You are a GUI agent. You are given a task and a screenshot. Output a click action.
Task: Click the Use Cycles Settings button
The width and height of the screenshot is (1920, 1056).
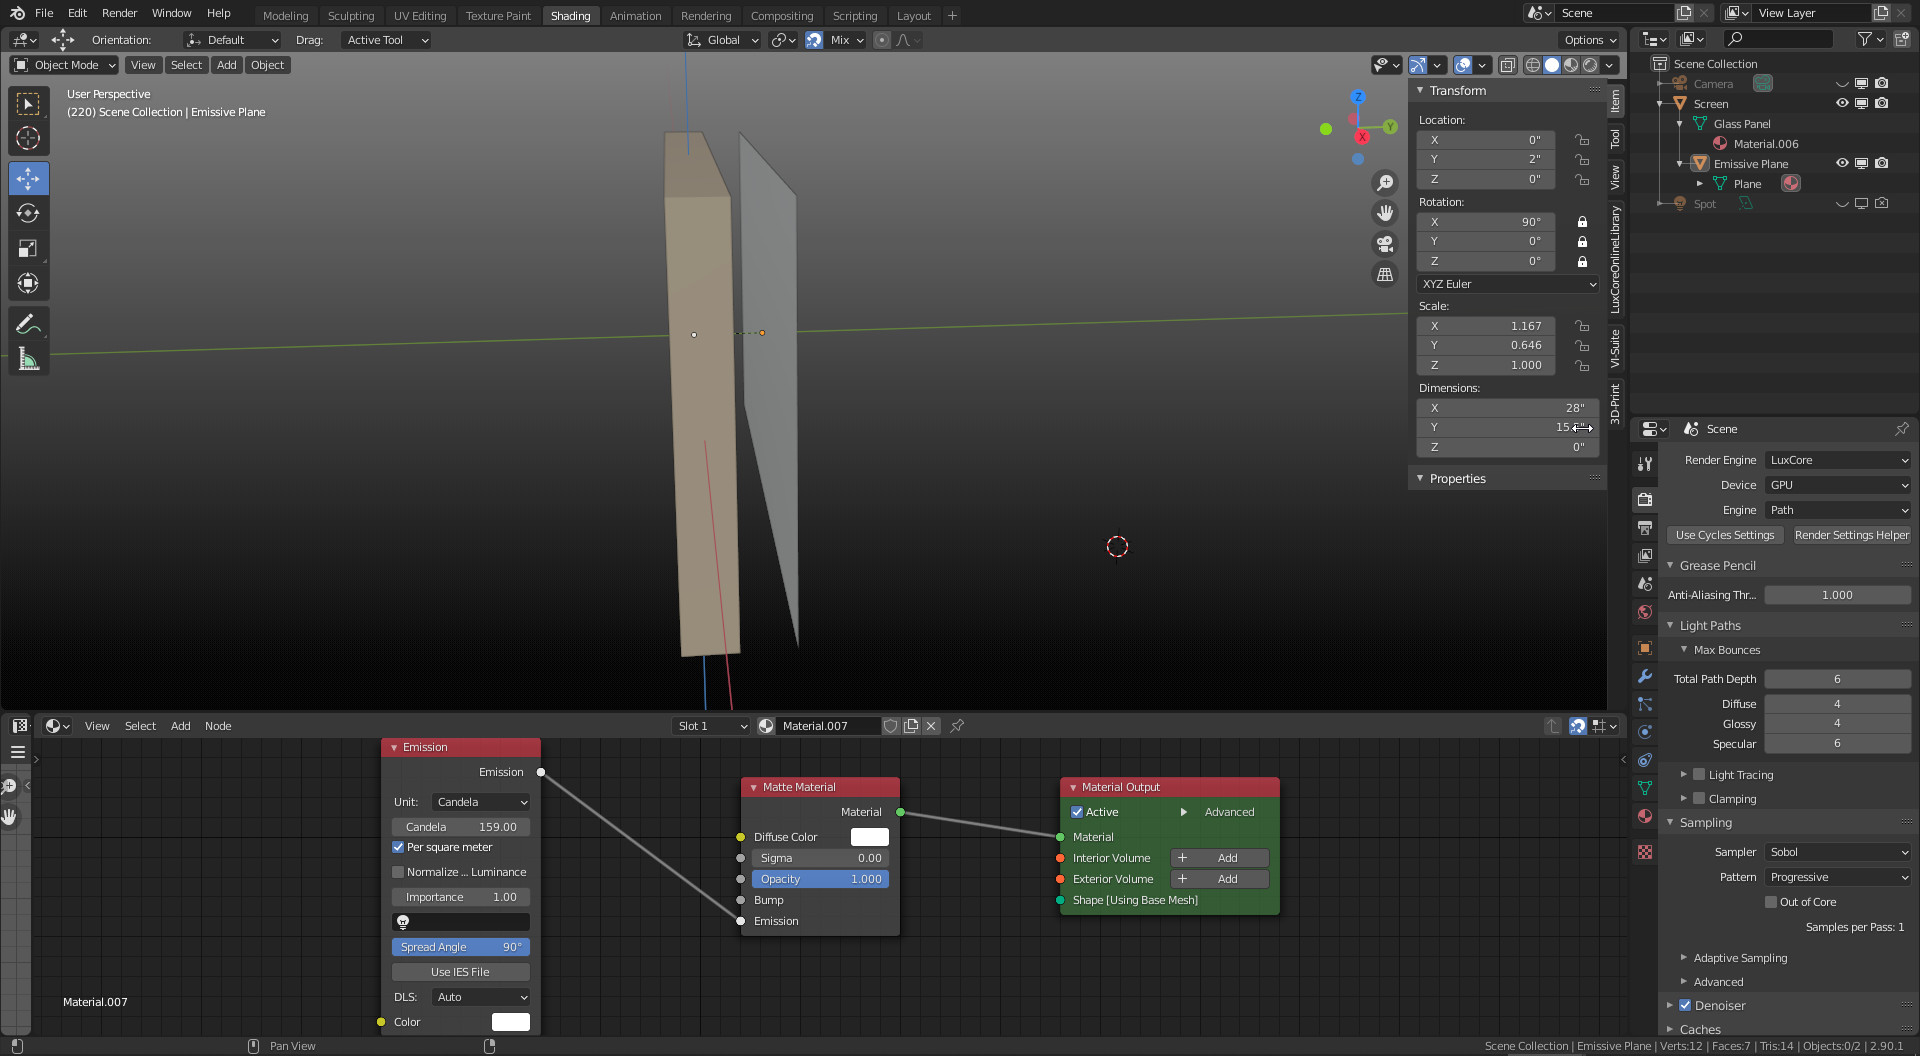pos(1725,535)
